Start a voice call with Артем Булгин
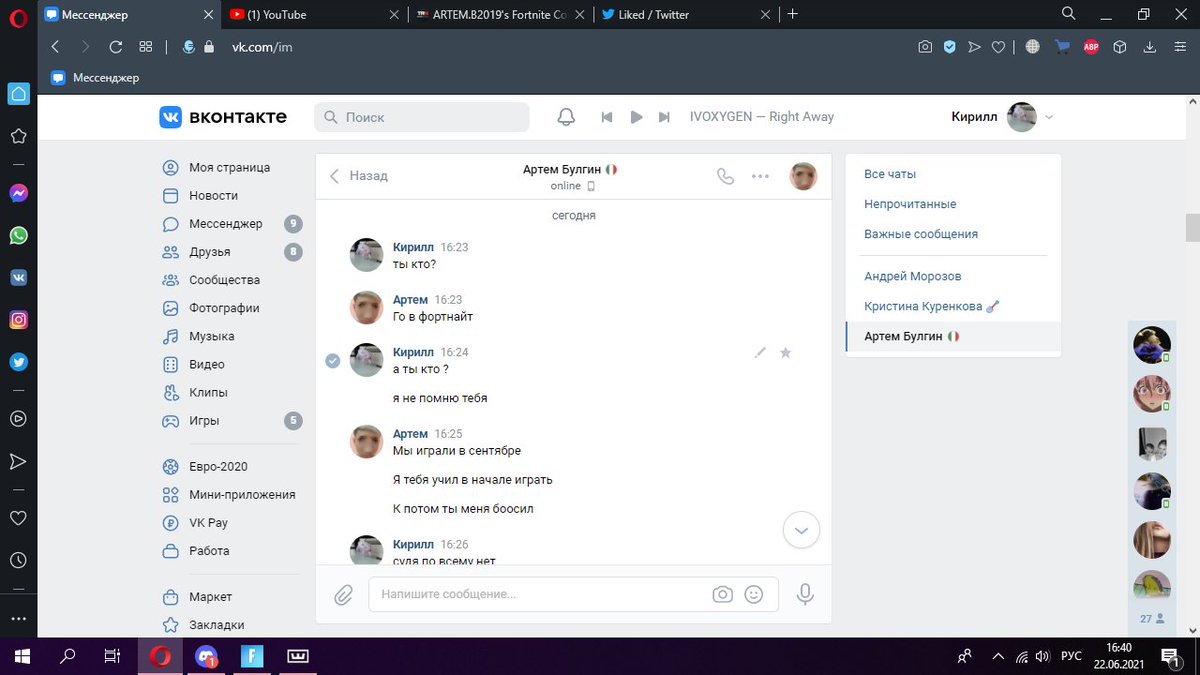 coord(726,176)
